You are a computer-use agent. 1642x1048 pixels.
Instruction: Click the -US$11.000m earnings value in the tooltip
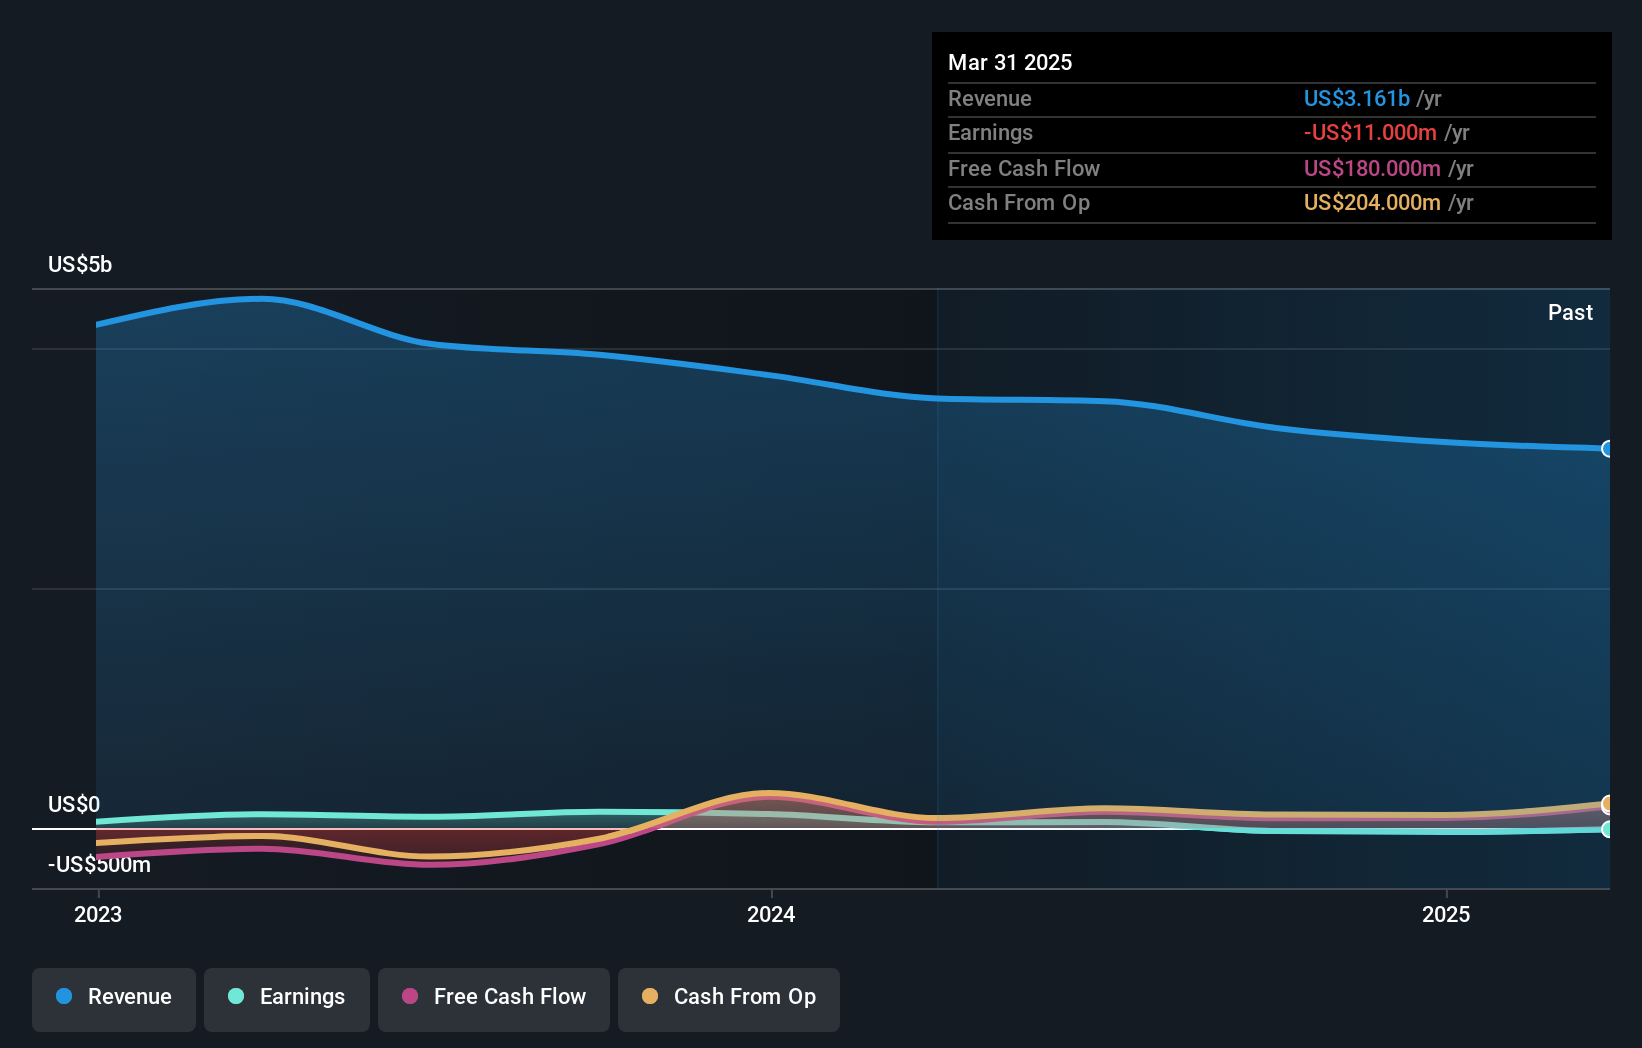(x=1370, y=132)
